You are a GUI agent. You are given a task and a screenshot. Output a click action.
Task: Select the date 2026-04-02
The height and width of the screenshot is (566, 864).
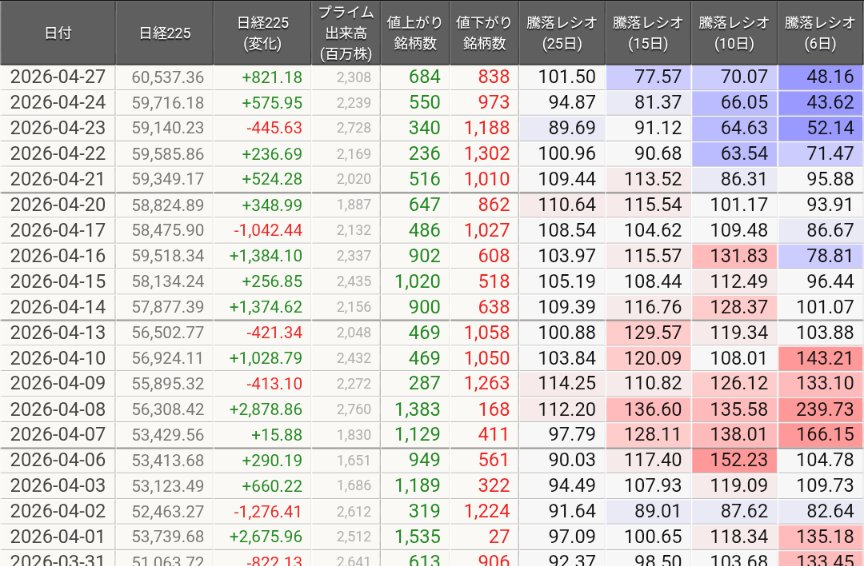tap(58, 511)
